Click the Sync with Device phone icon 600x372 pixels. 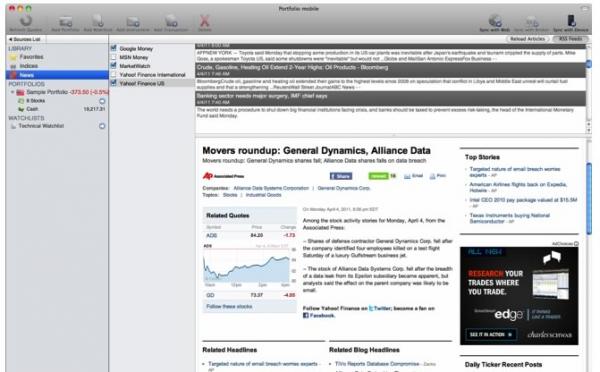click(x=571, y=20)
